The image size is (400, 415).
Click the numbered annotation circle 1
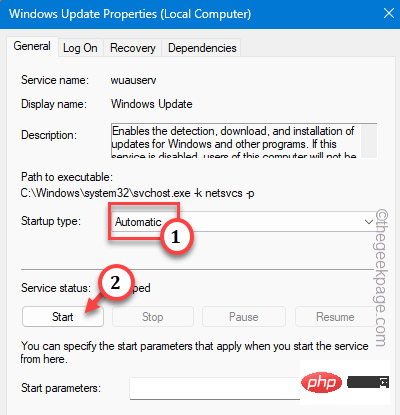tap(176, 237)
